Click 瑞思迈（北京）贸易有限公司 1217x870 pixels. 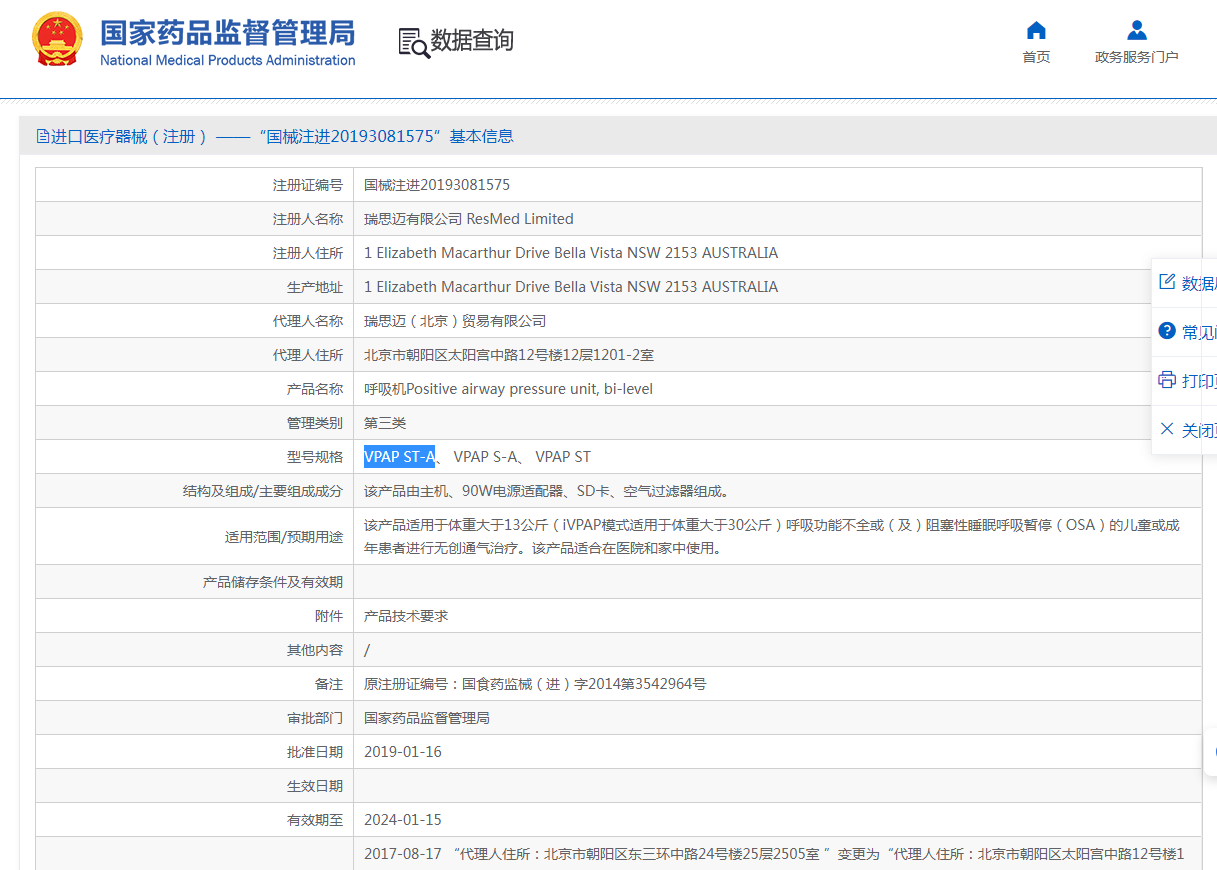pyautogui.click(x=455, y=321)
